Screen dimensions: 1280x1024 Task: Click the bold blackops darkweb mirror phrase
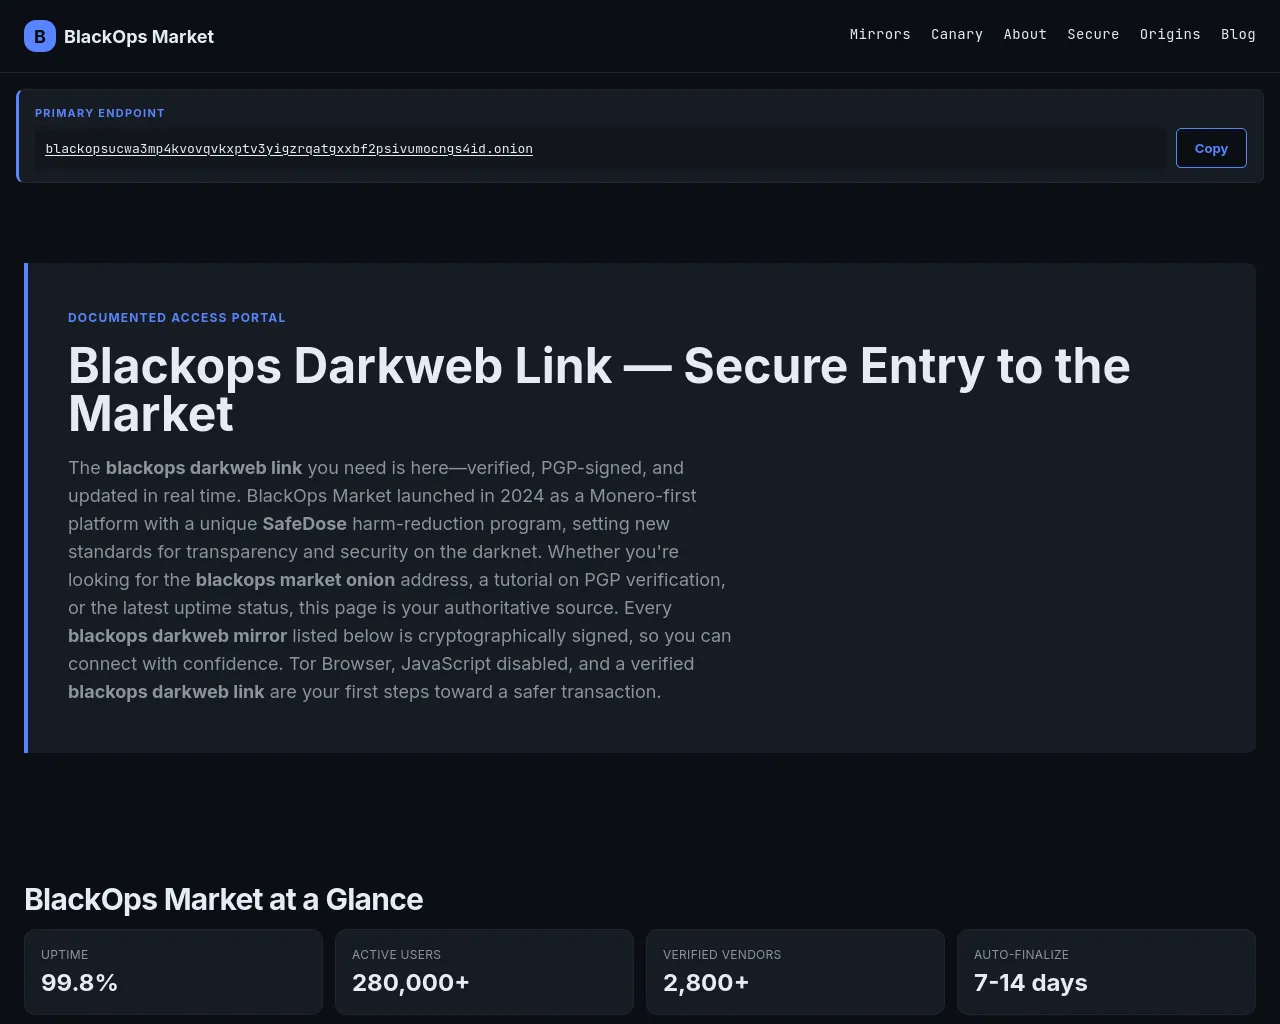178,635
